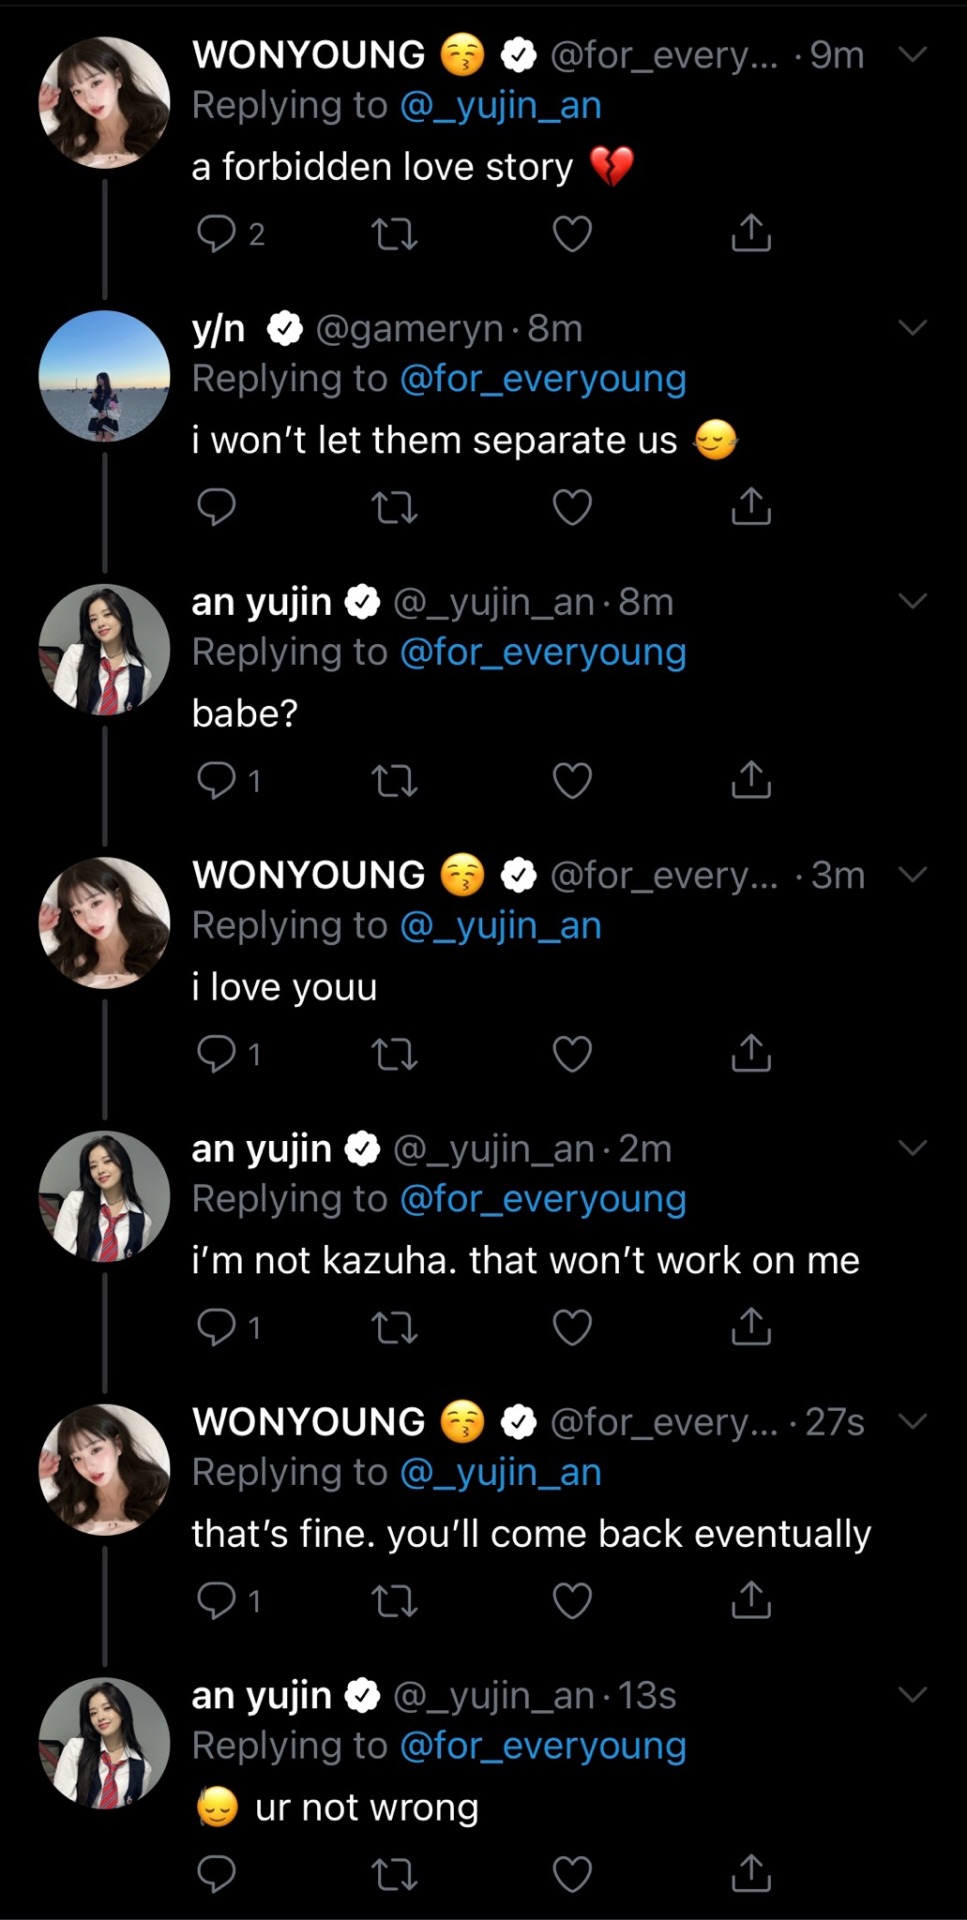Open options chevron on y/n's tweet
The width and height of the screenshot is (967, 1920).
click(x=912, y=328)
